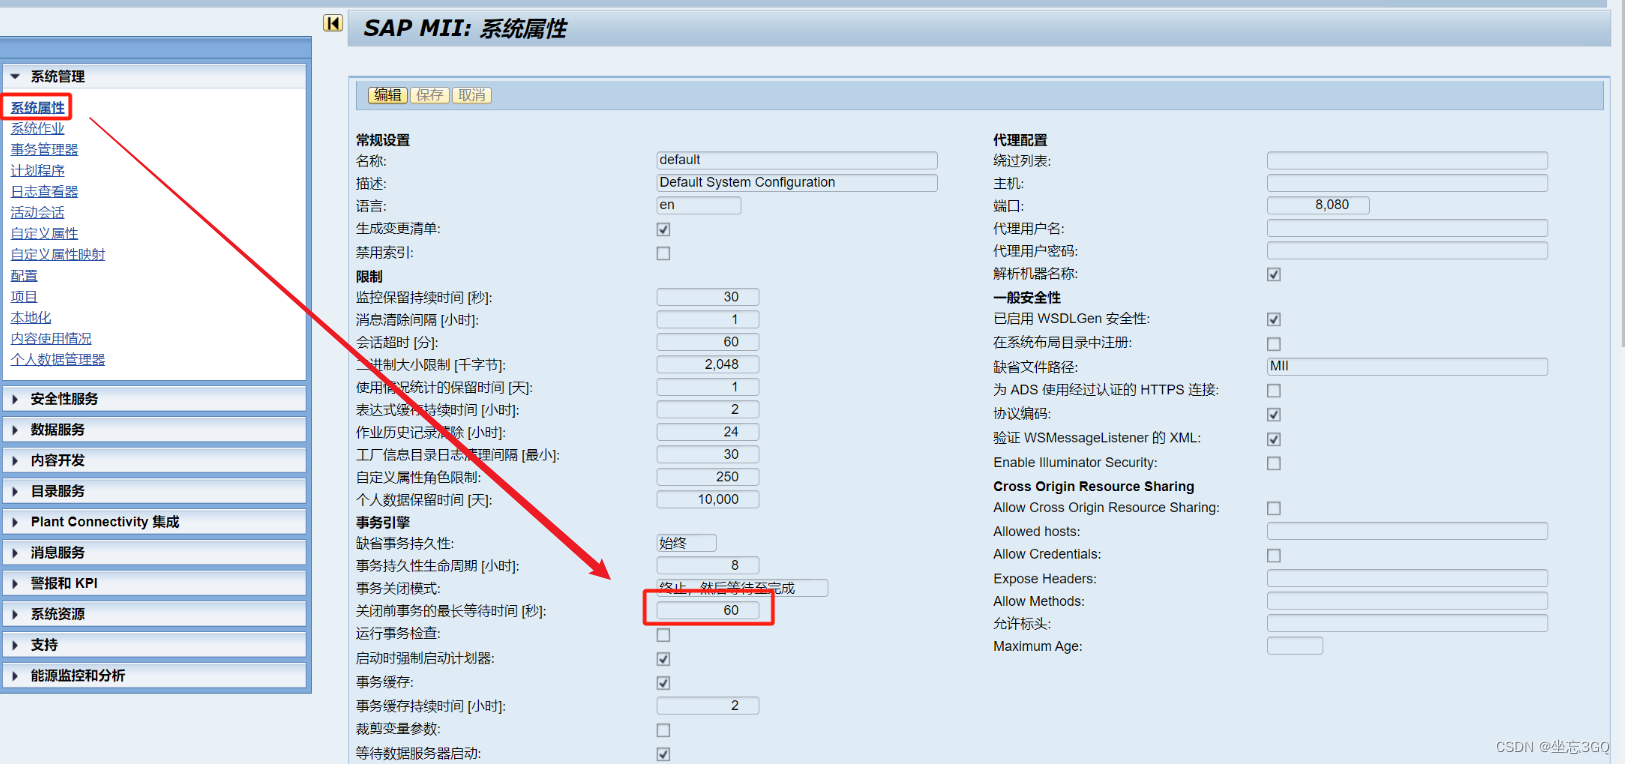Toggle the 裁剪变量参数 checkbox
Image resolution: width=1625 pixels, height=764 pixels.
click(663, 730)
